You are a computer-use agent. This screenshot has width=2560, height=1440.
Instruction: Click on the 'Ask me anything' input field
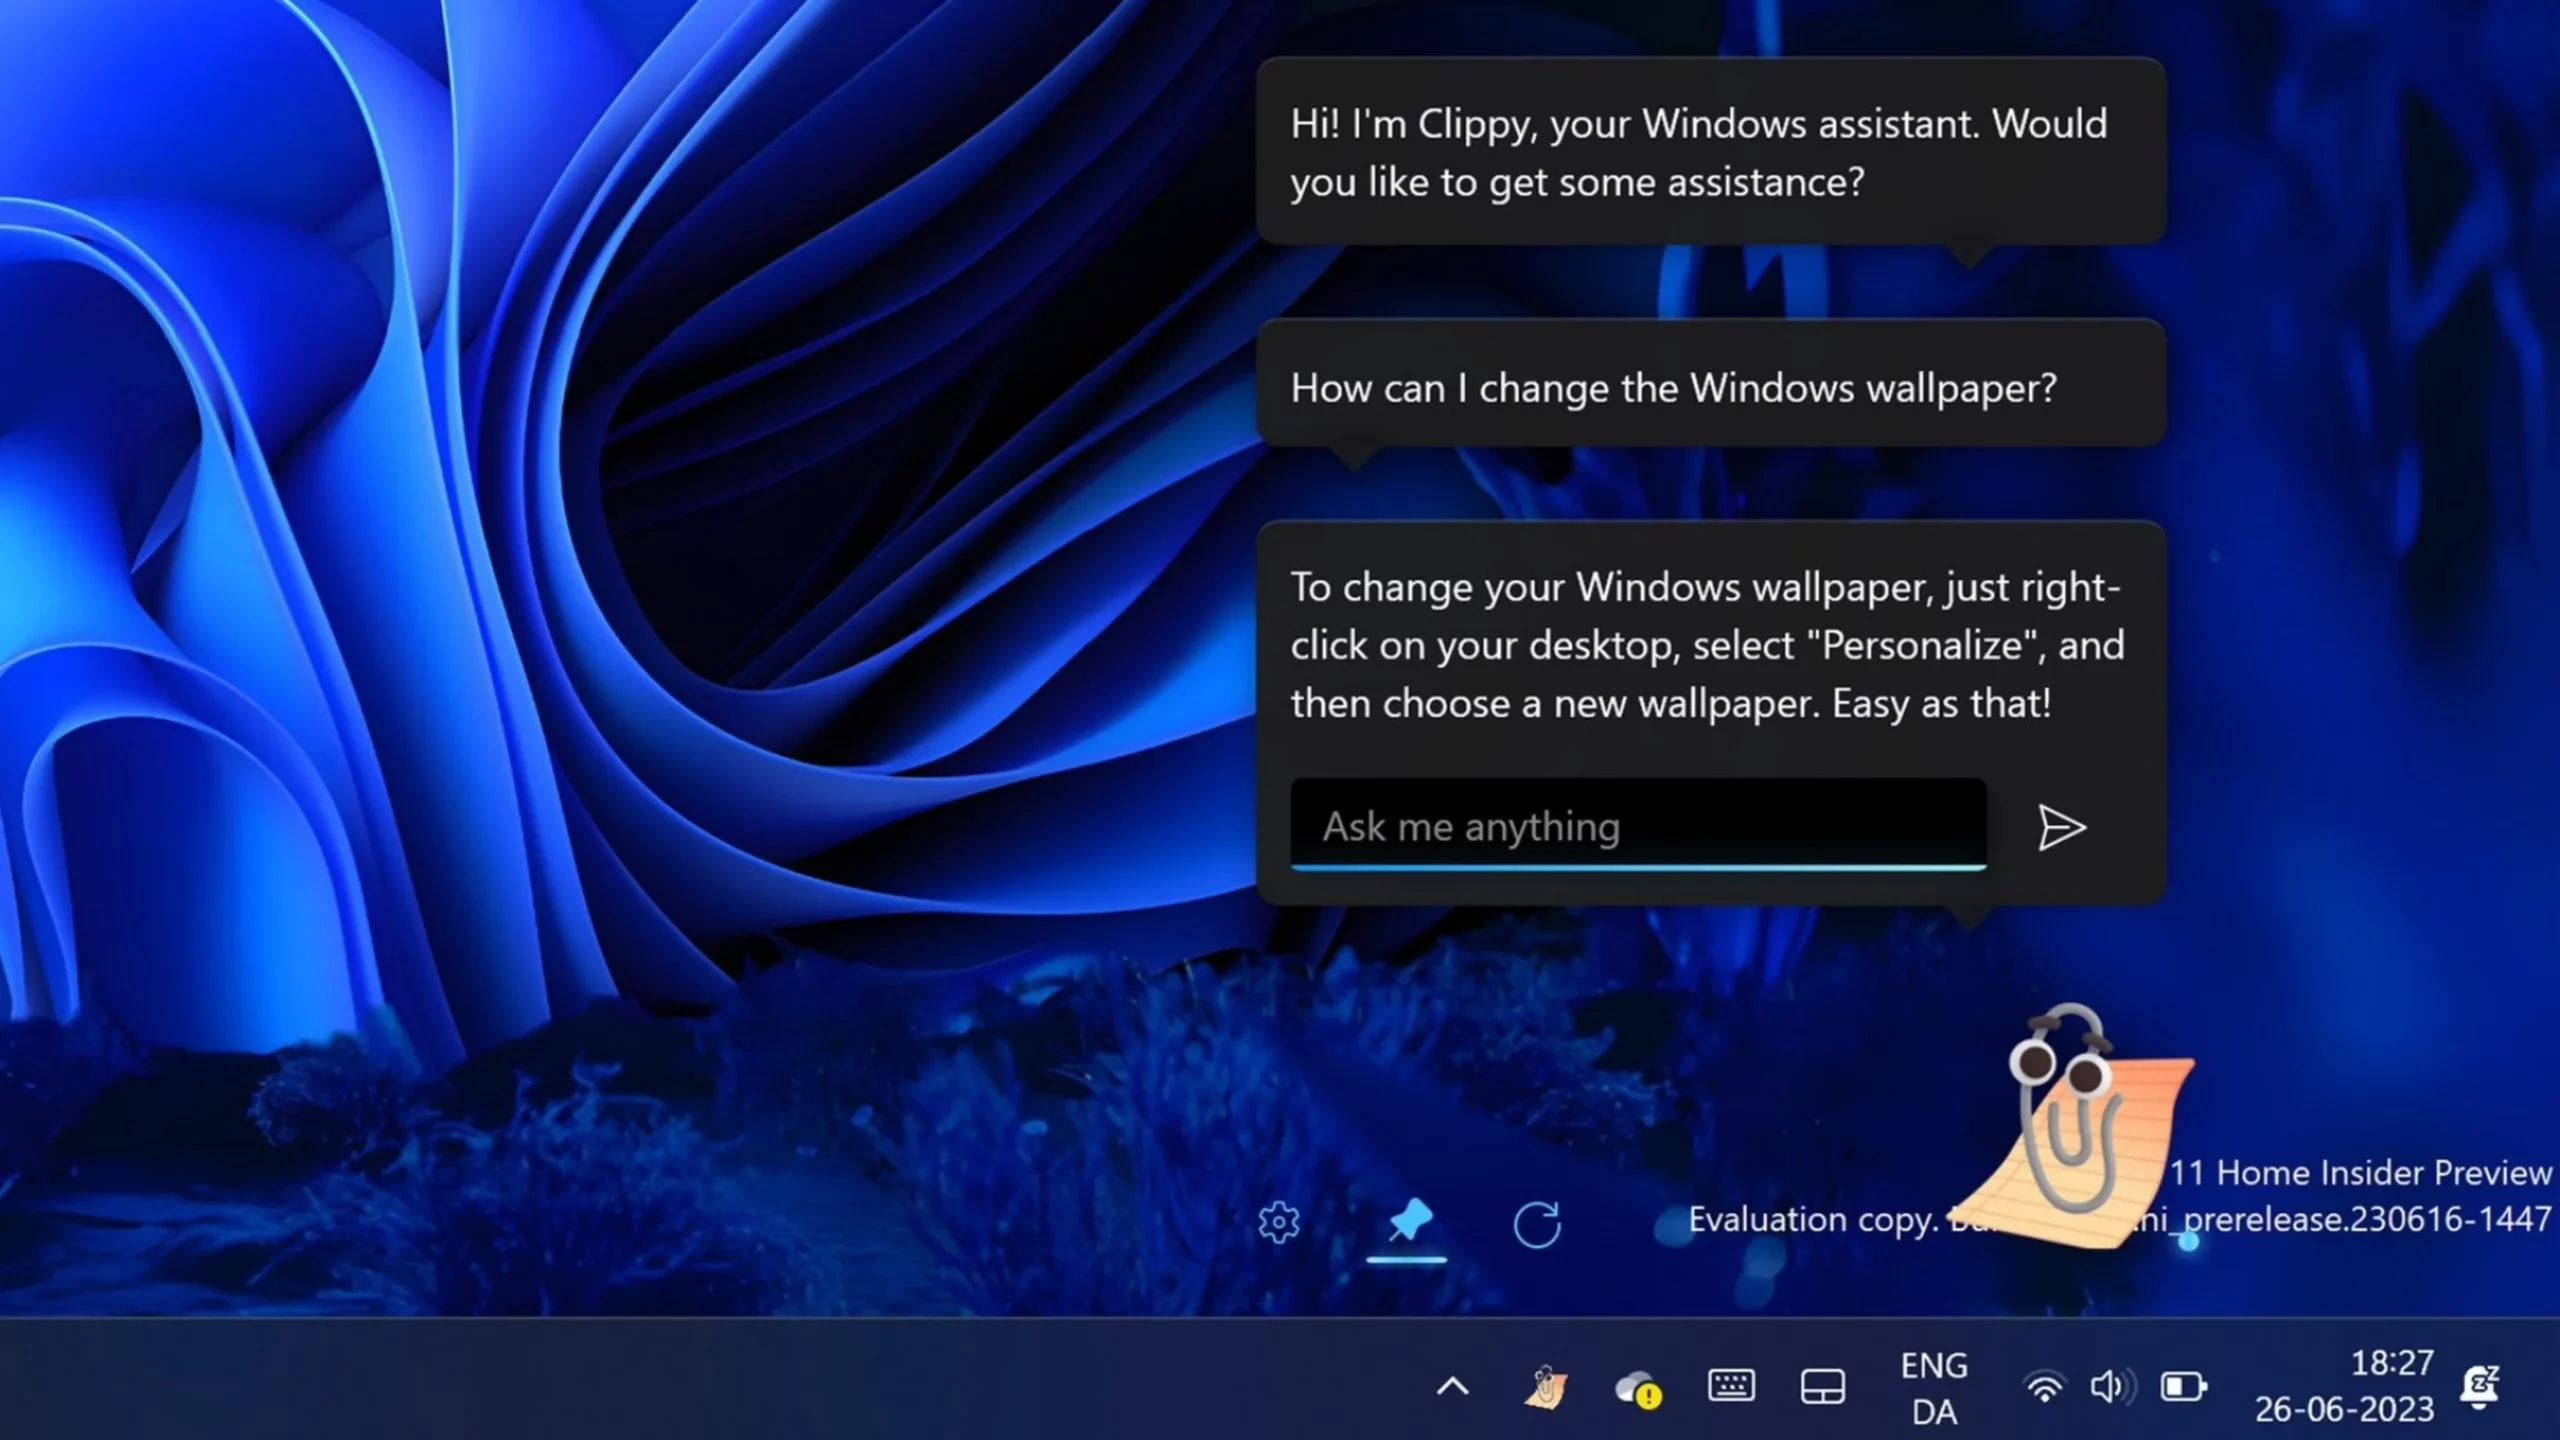pos(1635,825)
